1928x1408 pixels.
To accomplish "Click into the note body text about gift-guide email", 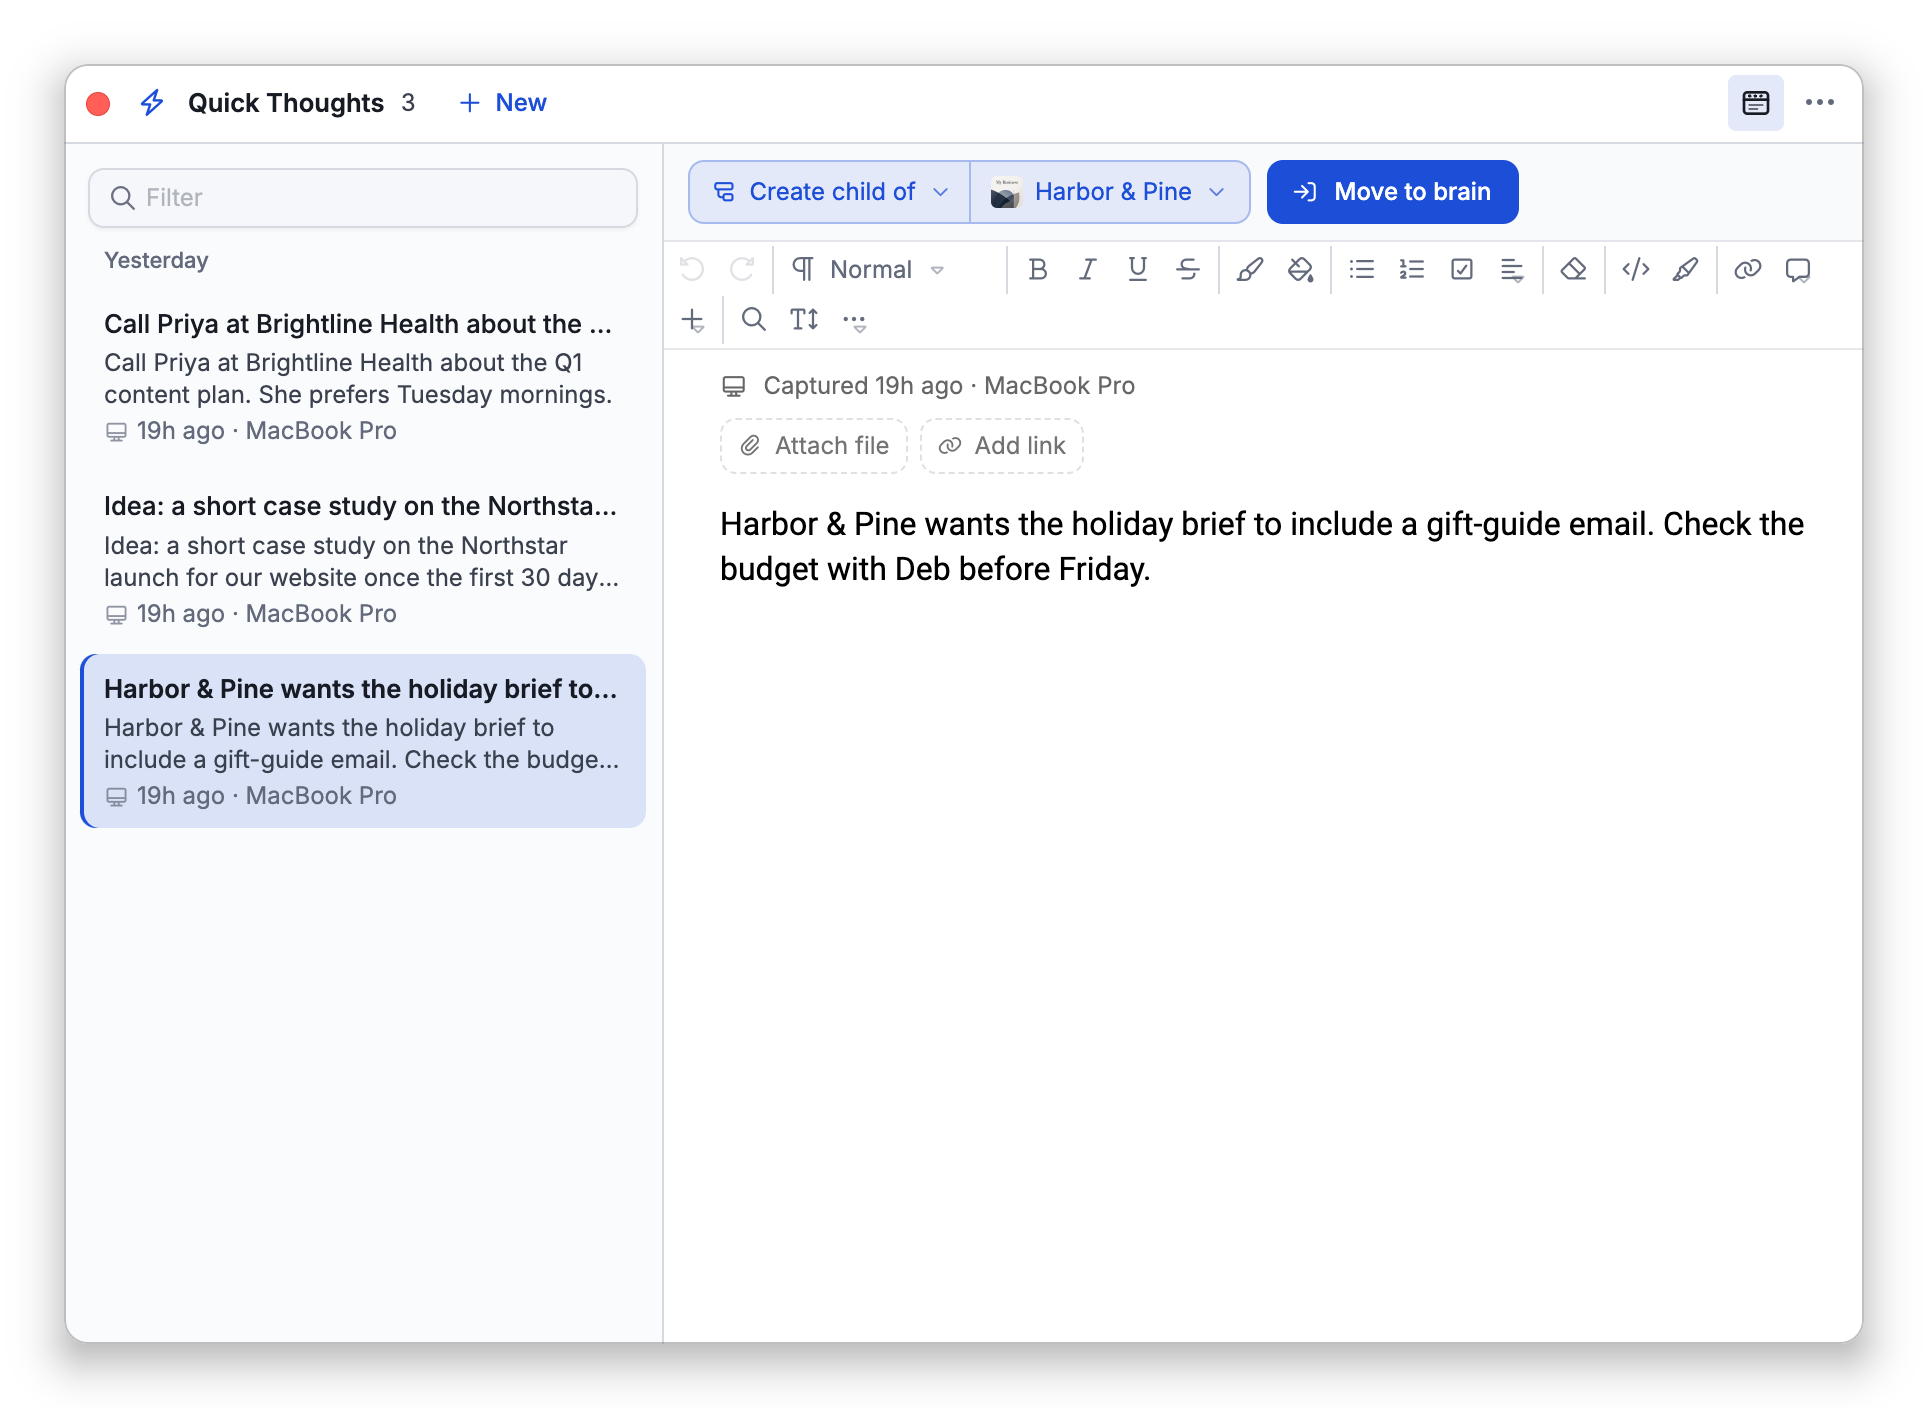I will click(x=1262, y=546).
